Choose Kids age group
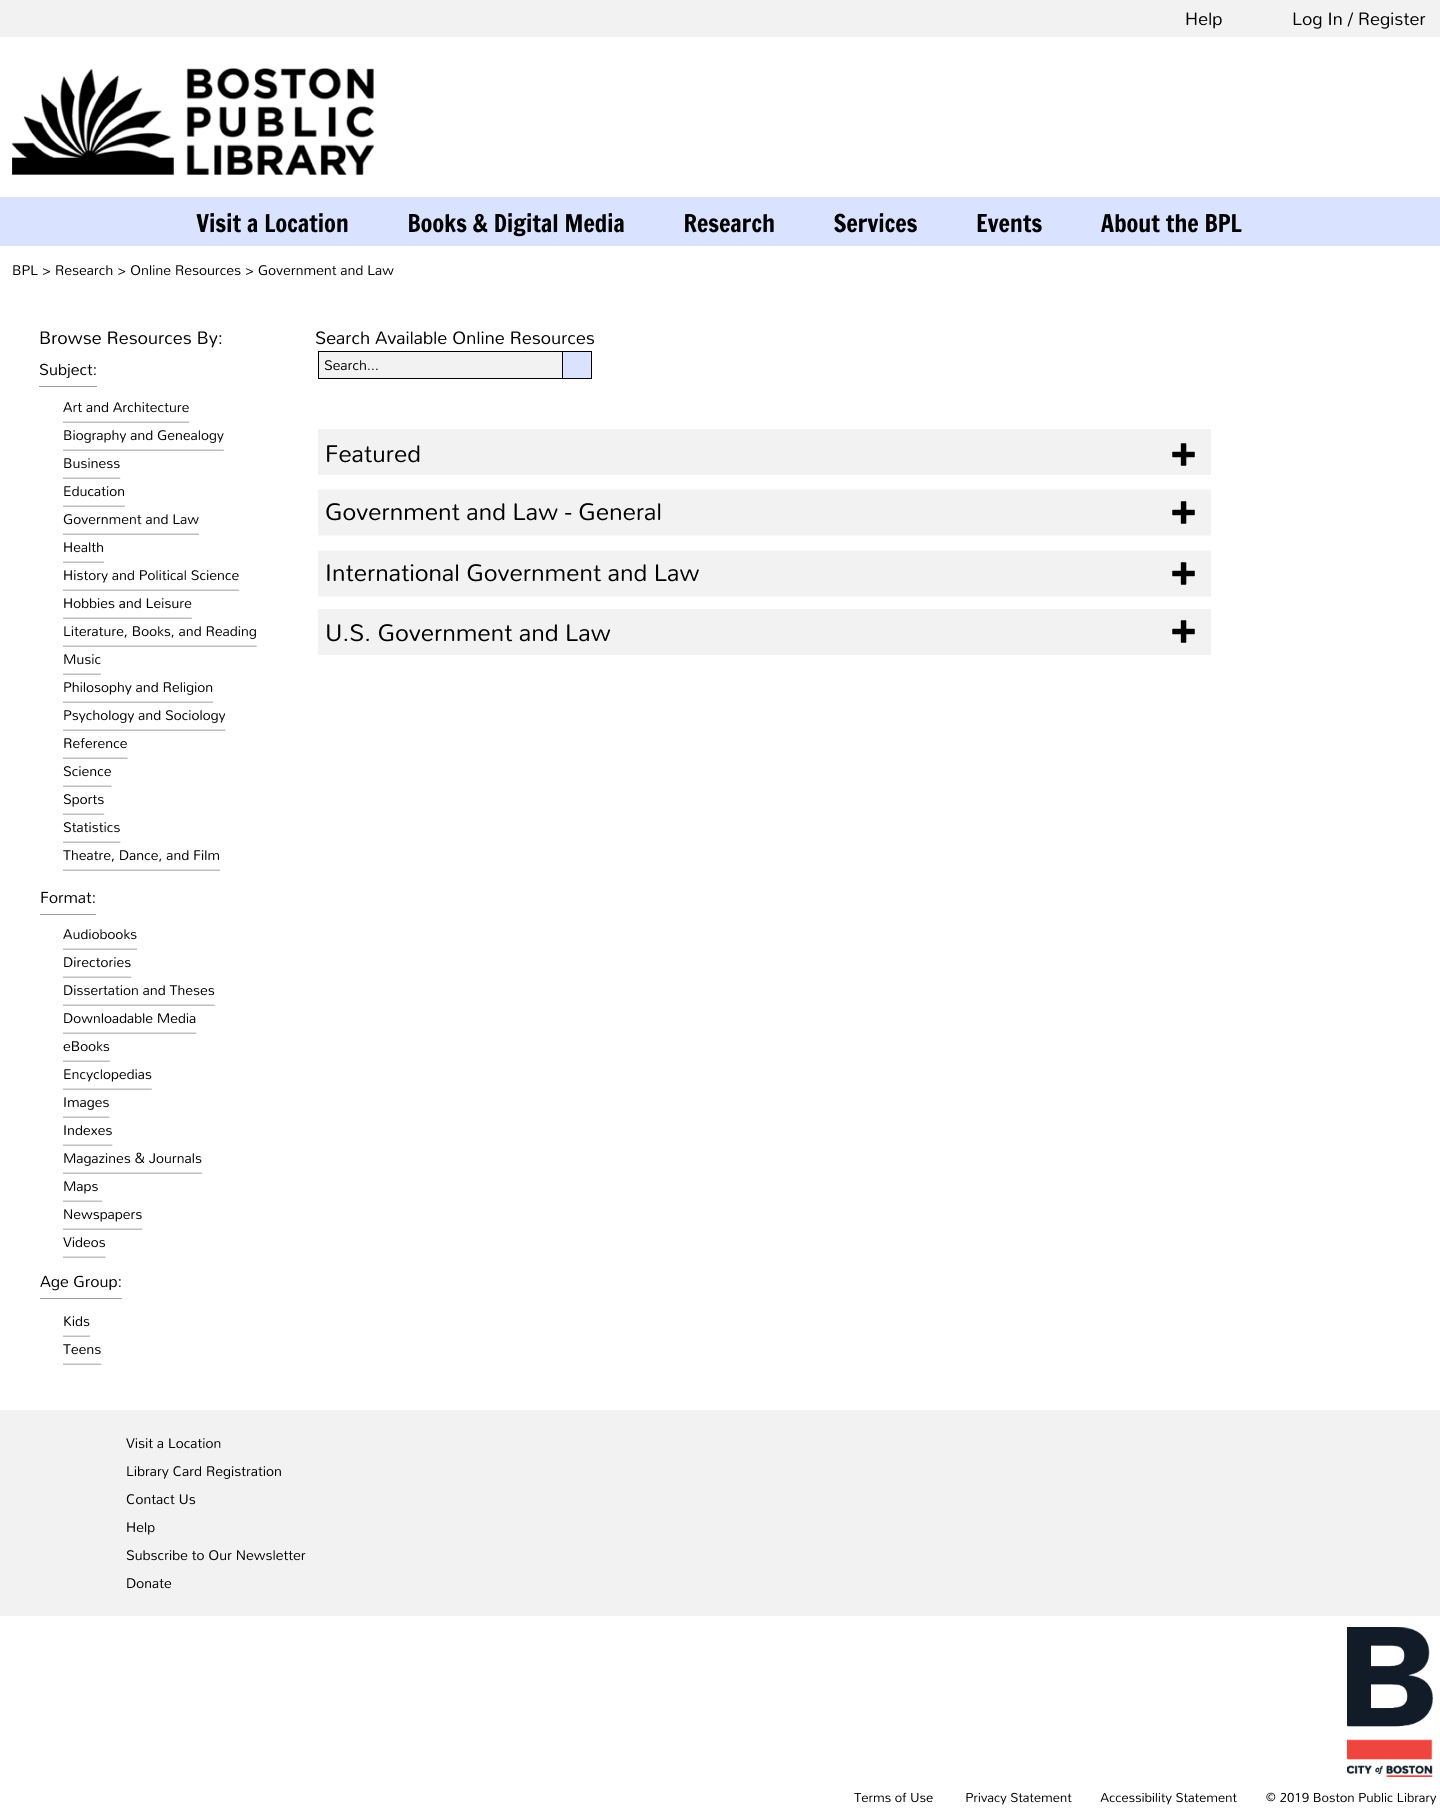 point(76,1321)
